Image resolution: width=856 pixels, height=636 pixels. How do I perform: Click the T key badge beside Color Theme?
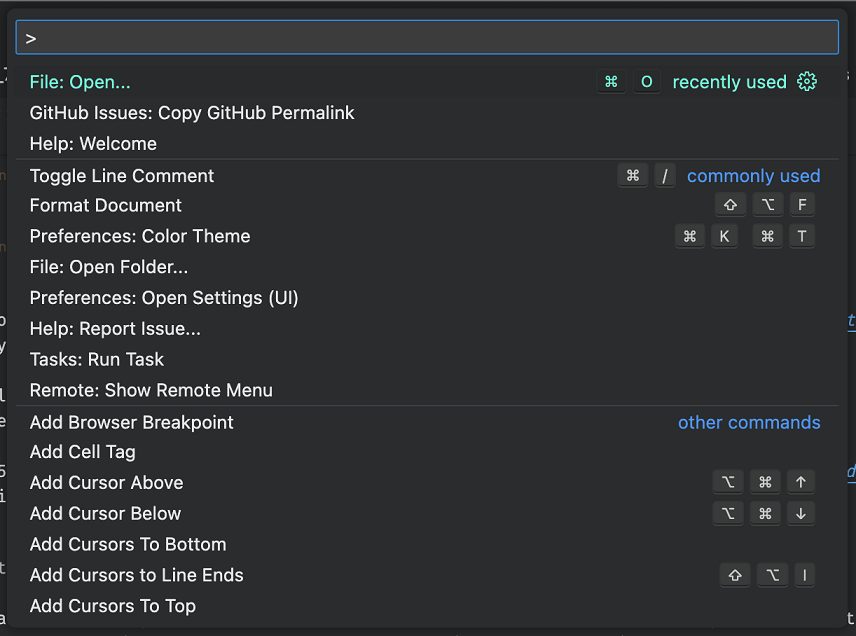click(x=802, y=236)
